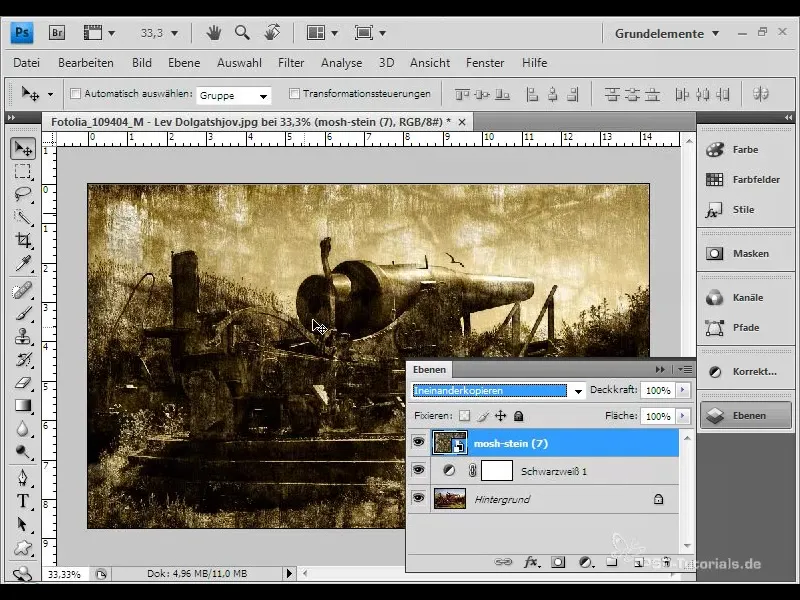The height and width of the screenshot is (600, 800).
Task: Toggle lock position icon
Action: click(x=501, y=416)
